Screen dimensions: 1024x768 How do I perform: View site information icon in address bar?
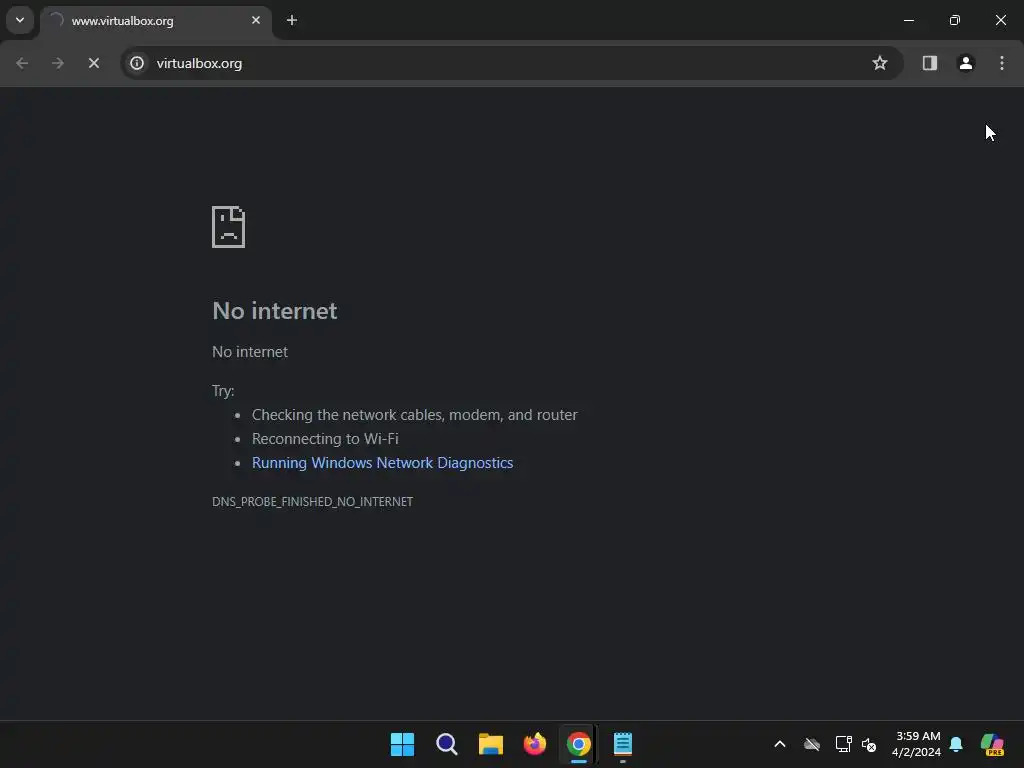(x=136, y=63)
